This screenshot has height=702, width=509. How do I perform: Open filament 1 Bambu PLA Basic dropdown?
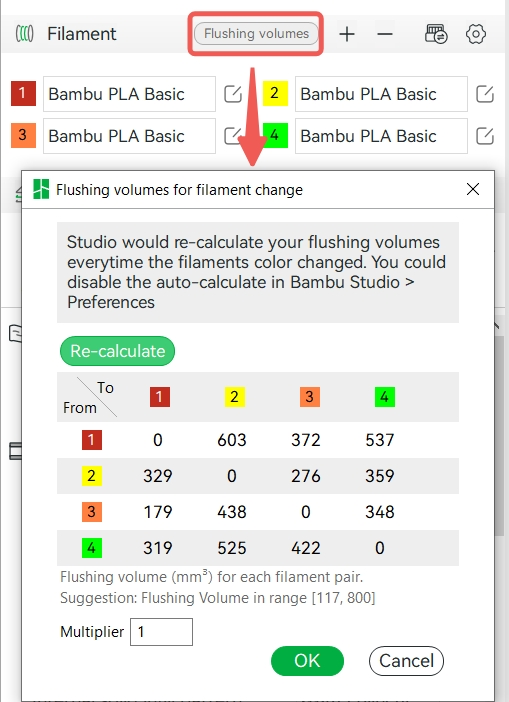tap(129, 94)
